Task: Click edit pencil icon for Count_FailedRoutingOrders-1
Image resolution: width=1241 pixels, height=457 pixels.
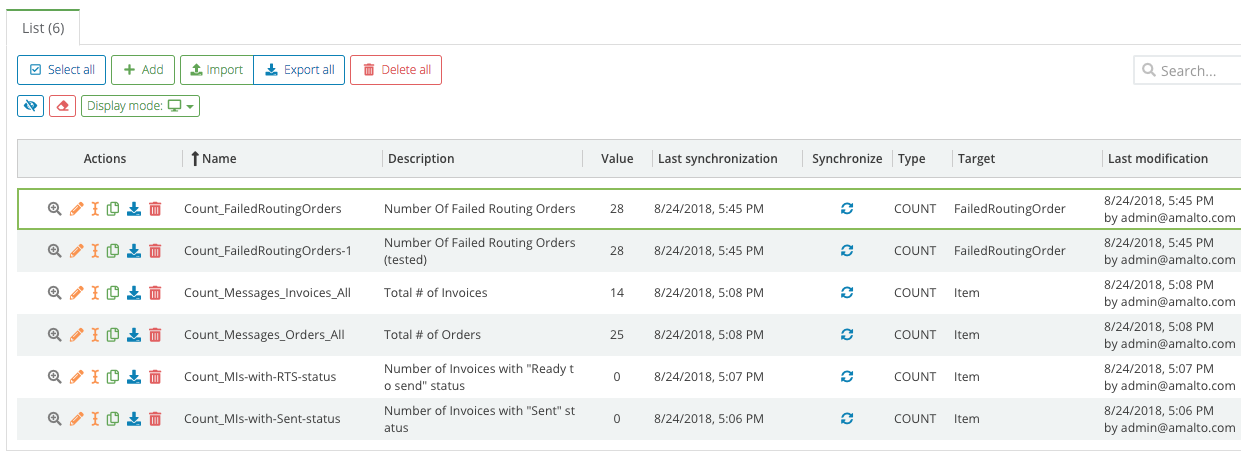Action: [77, 251]
